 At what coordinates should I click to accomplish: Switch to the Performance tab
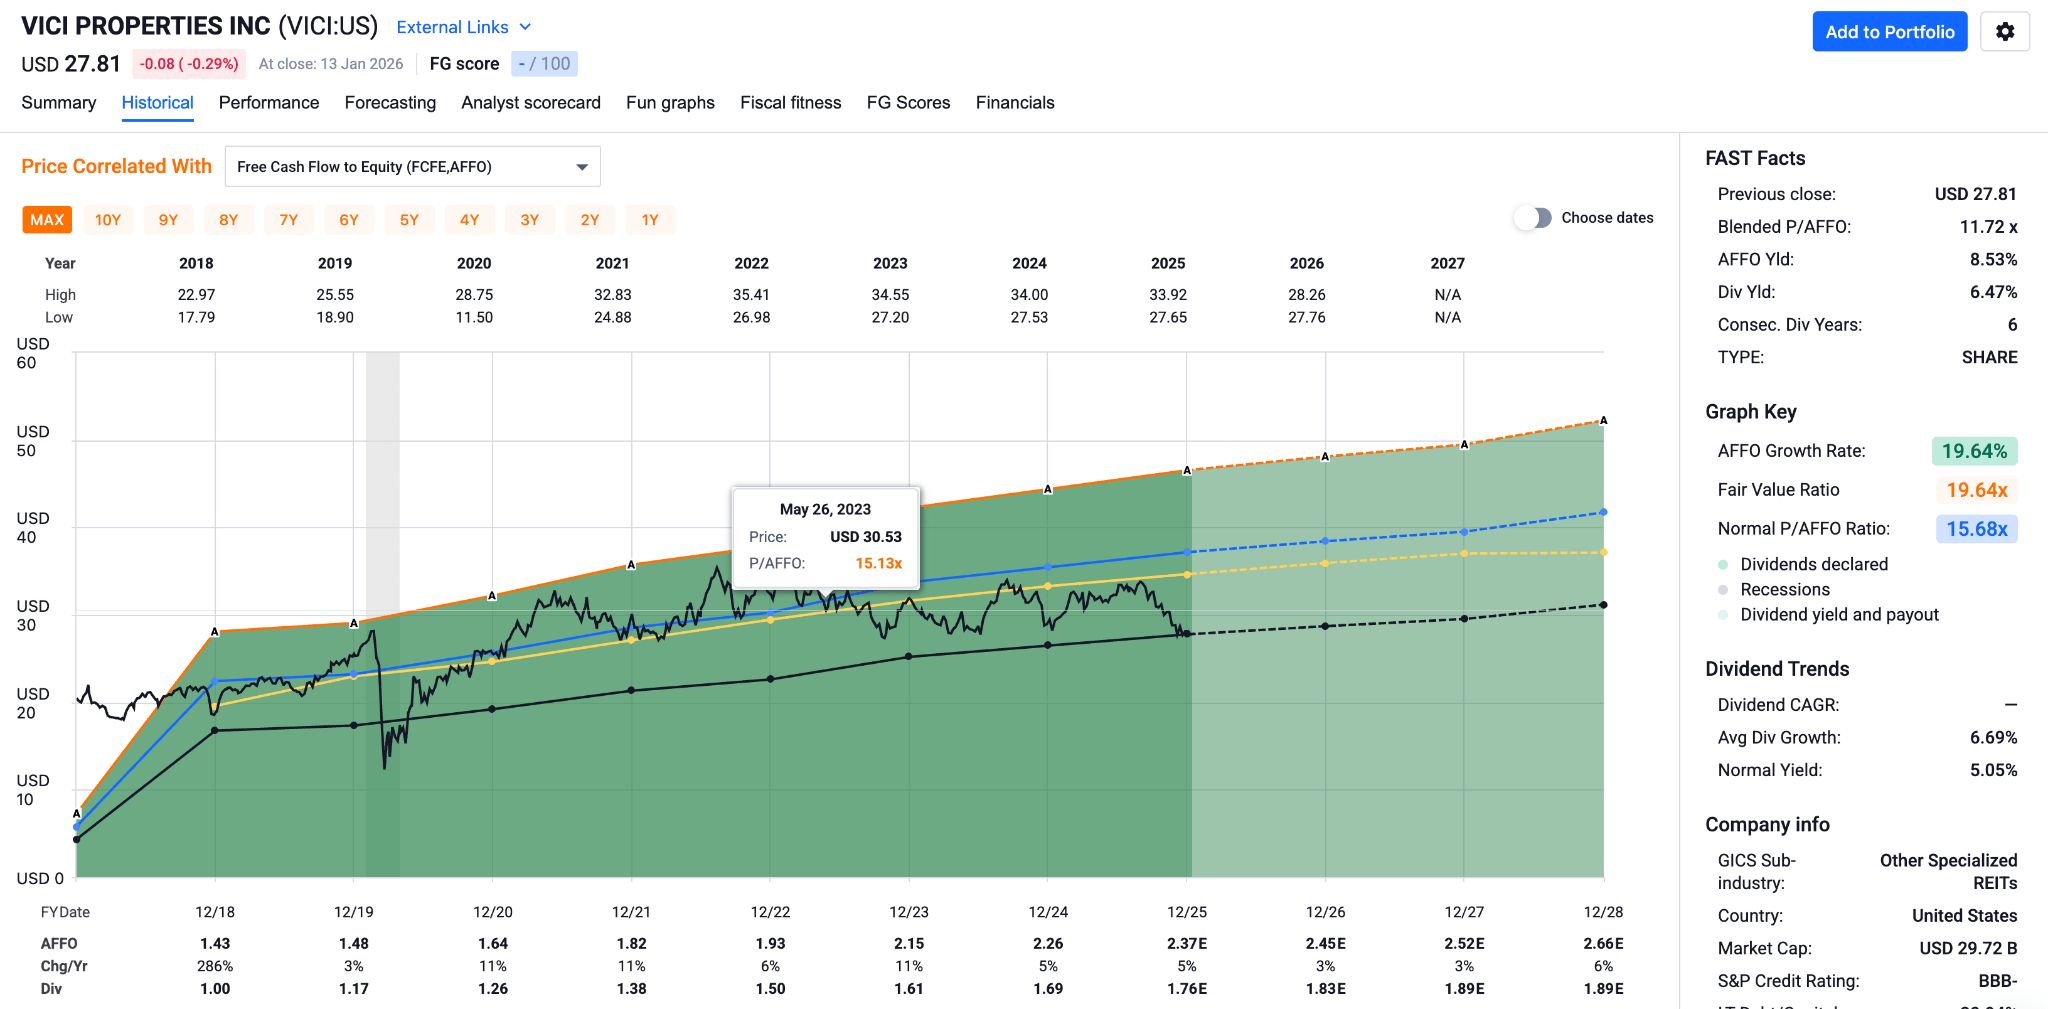pyautogui.click(x=269, y=103)
